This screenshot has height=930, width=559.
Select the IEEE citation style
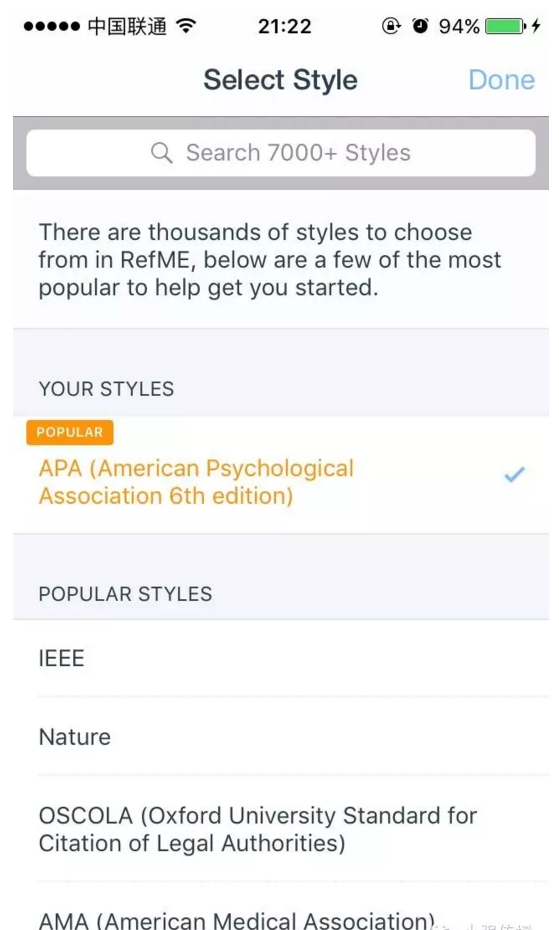point(281,658)
